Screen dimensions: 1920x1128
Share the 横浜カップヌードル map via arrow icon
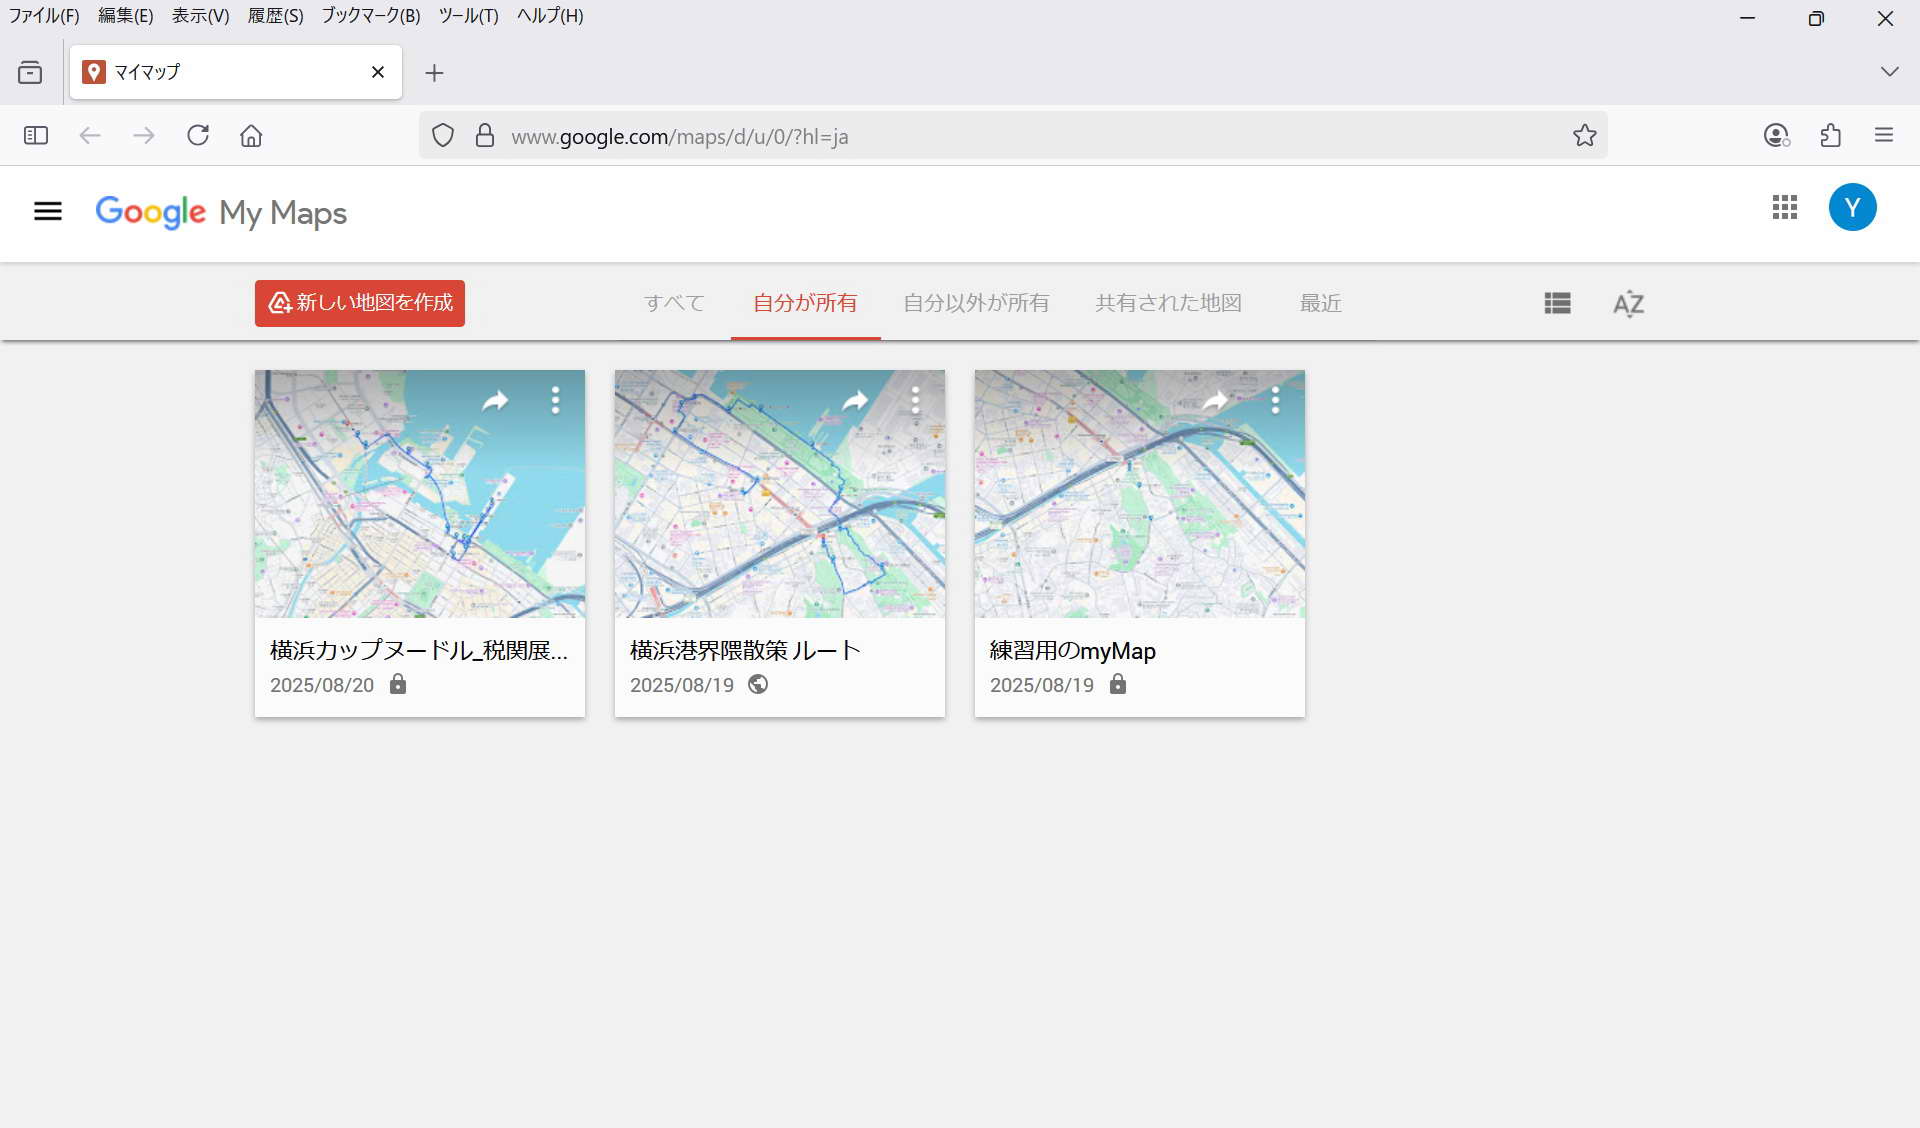pos(495,401)
